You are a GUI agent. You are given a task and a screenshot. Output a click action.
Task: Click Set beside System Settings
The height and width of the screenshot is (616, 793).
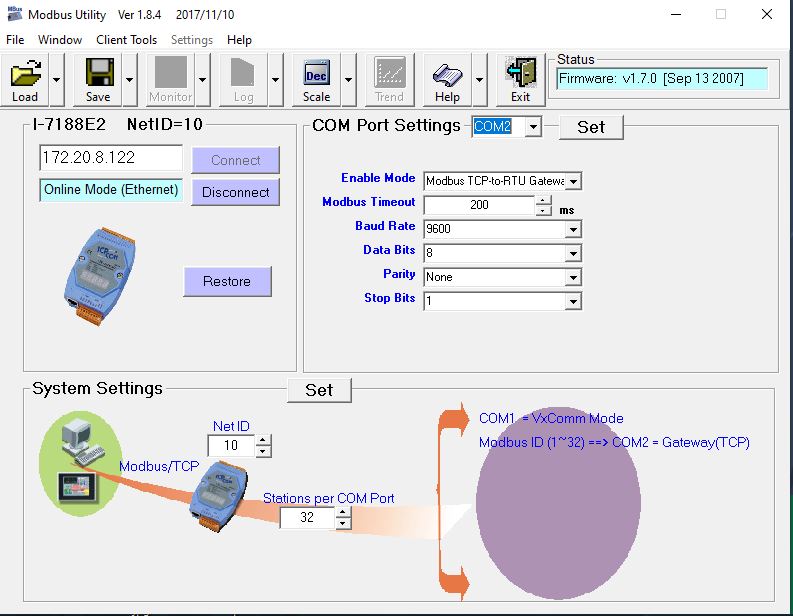pos(319,390)
